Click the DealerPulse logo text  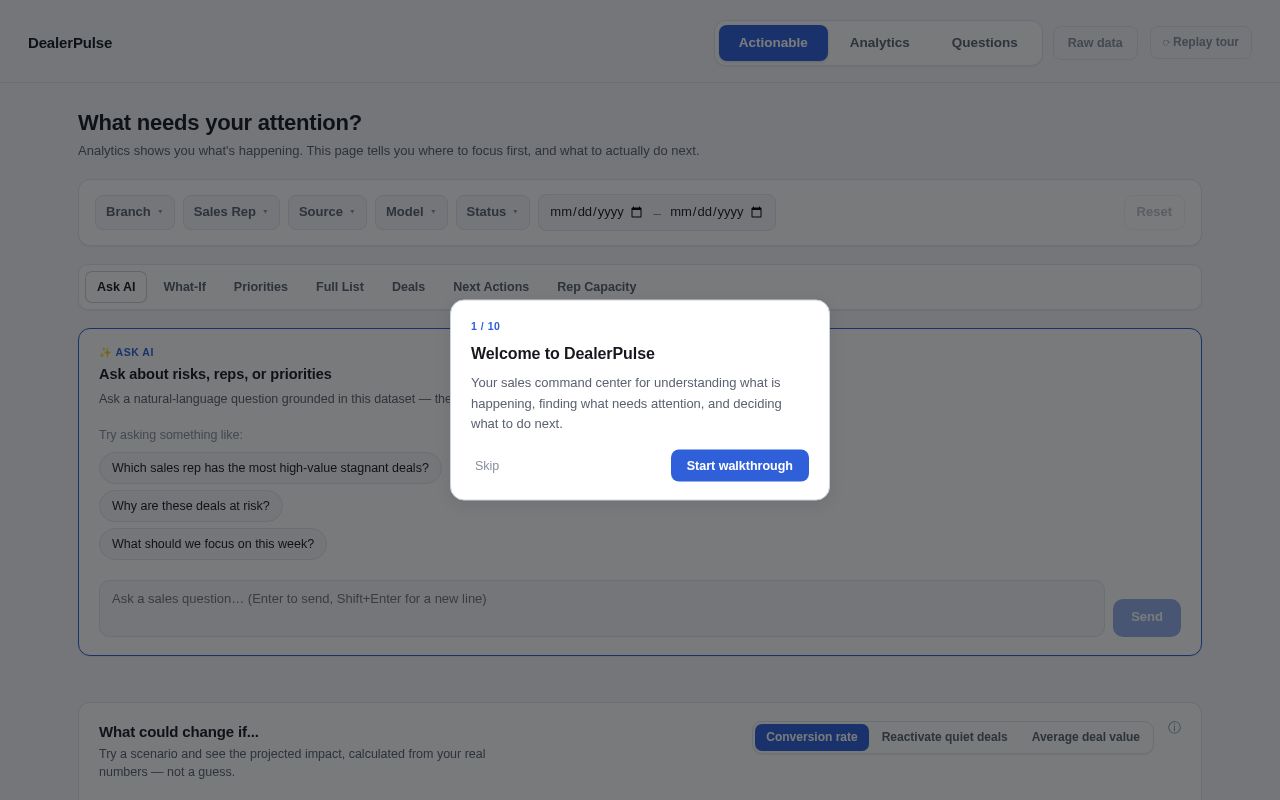click(70, 43)
